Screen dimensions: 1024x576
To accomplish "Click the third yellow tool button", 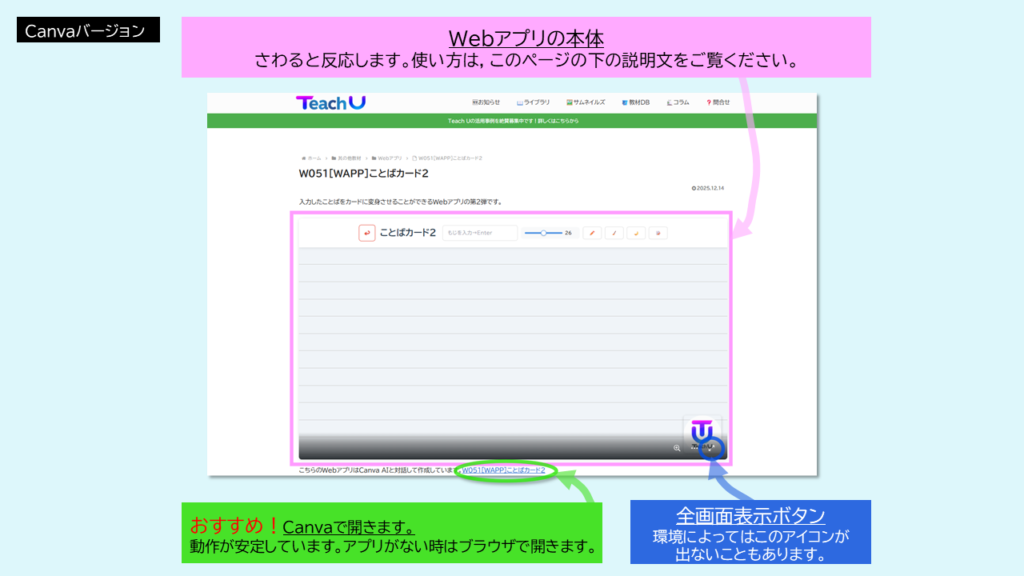I will [636, 233].
